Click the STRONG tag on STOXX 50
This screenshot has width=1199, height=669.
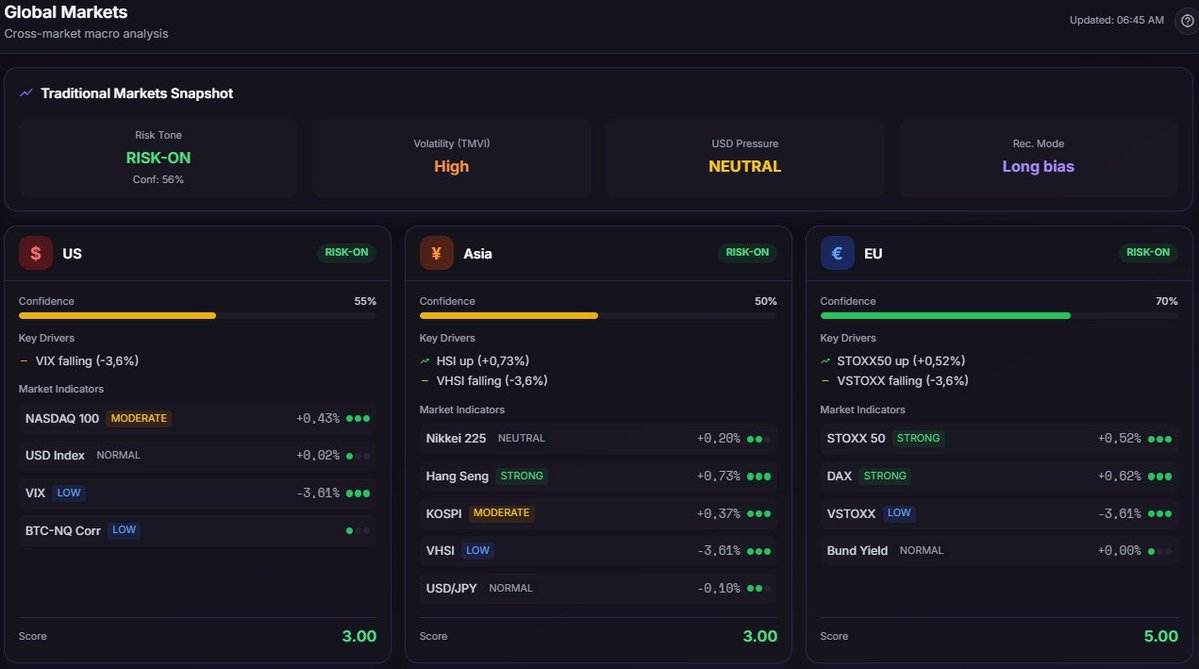(918, 438)
